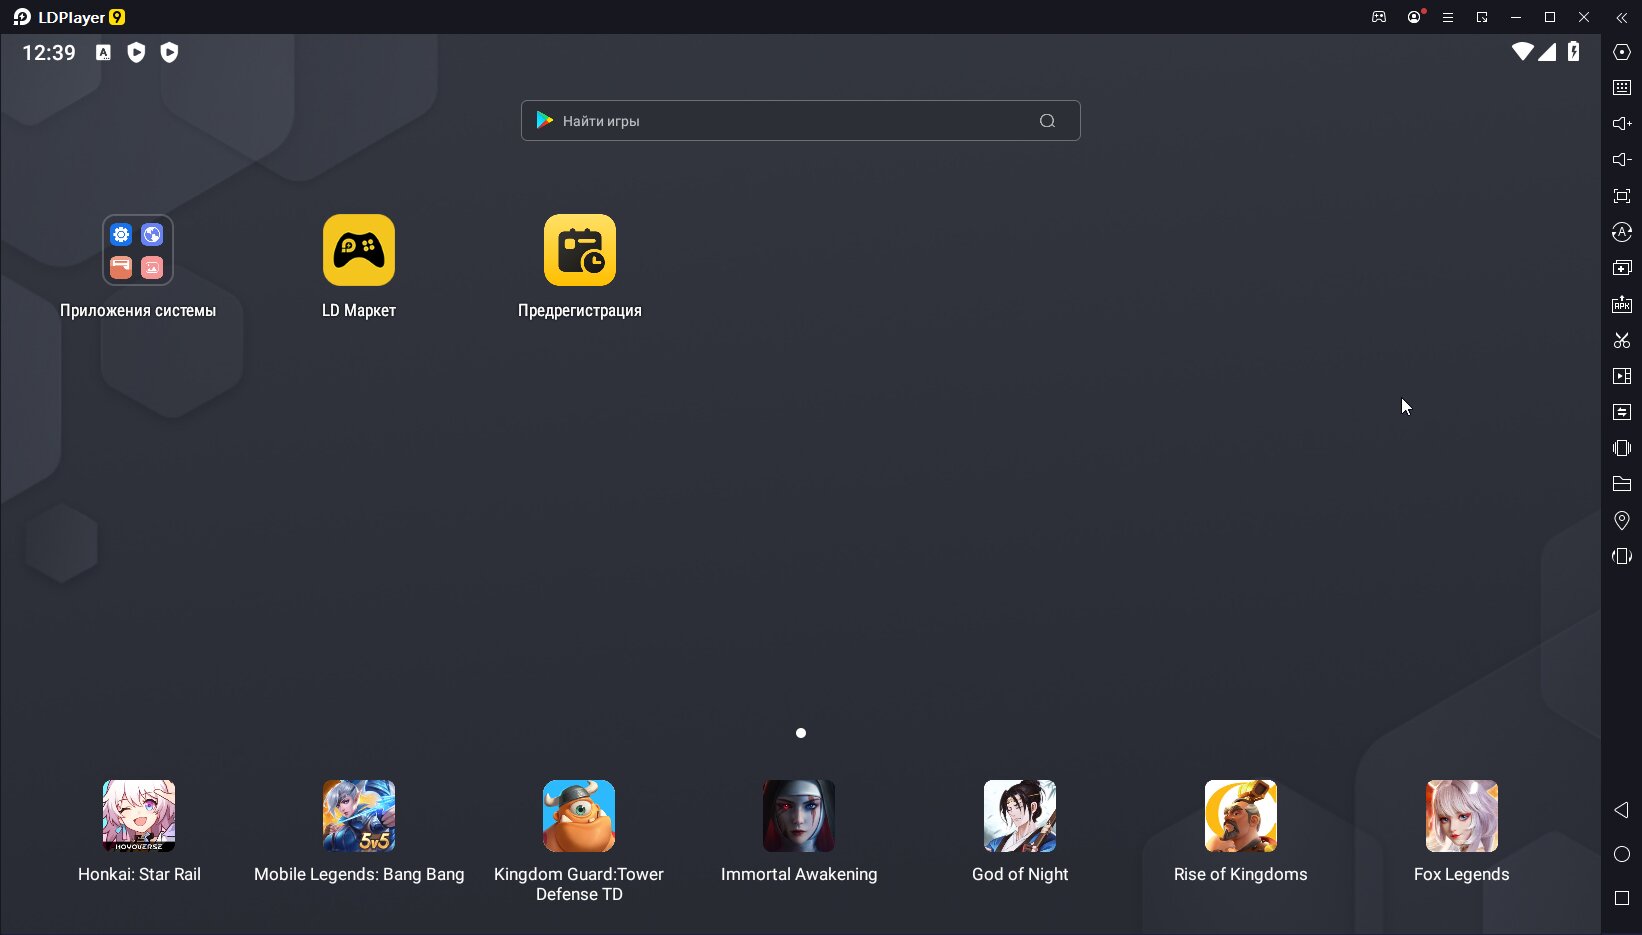Open the gamepad icon in title bar
1642x935 pixels.
pos(1379,17)
